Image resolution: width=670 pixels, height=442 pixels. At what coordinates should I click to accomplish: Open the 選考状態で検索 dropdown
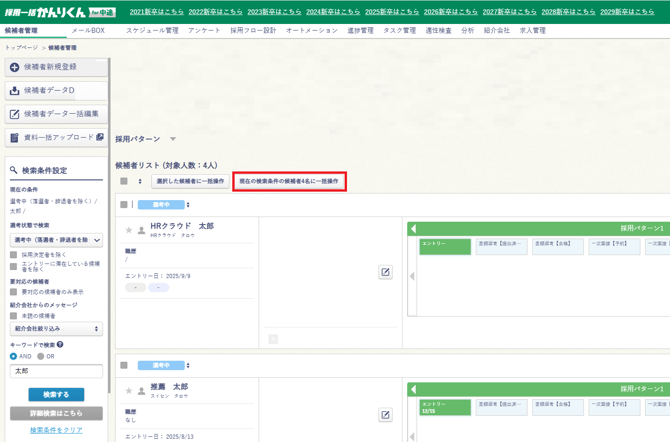coord(56,240)
